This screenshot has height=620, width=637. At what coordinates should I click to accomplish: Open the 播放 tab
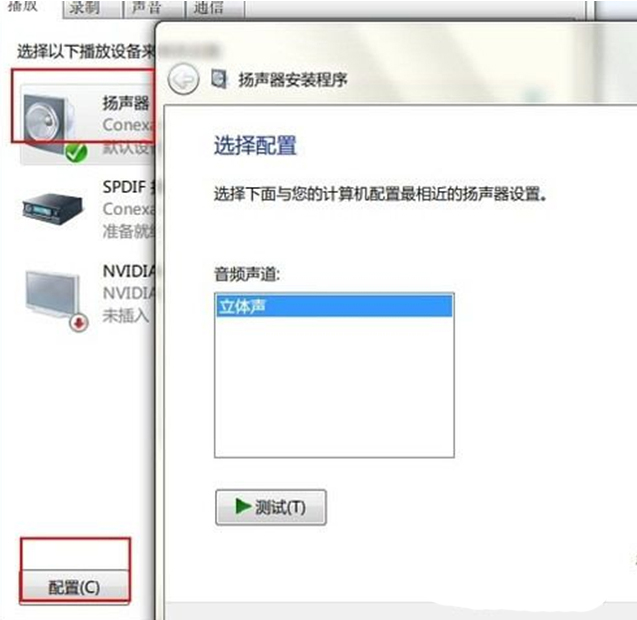pos(23,7)
